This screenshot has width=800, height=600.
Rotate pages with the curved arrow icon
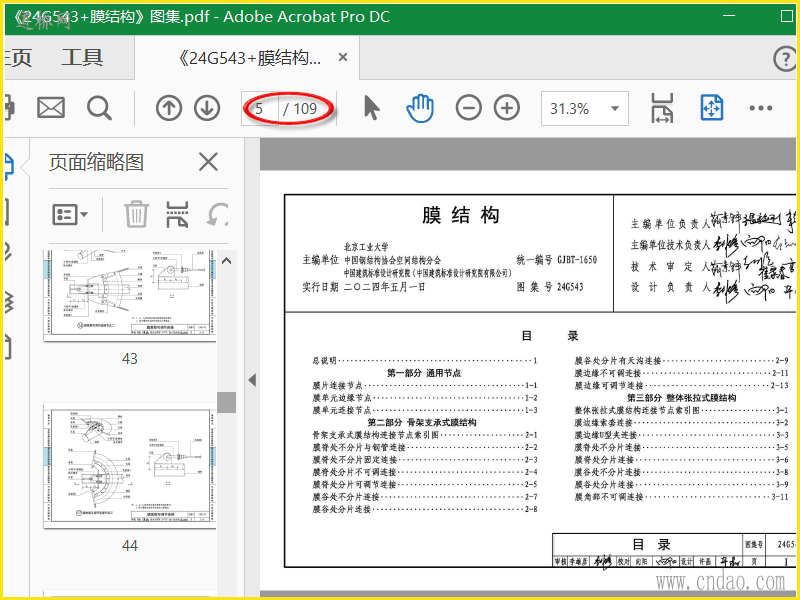coord(217,214)
